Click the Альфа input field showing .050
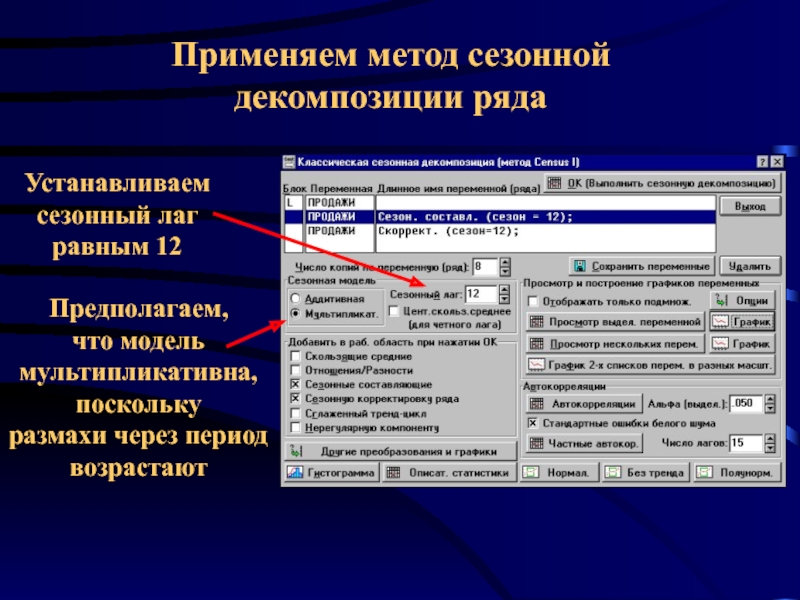The image size is (800, 600). (746, 404)
